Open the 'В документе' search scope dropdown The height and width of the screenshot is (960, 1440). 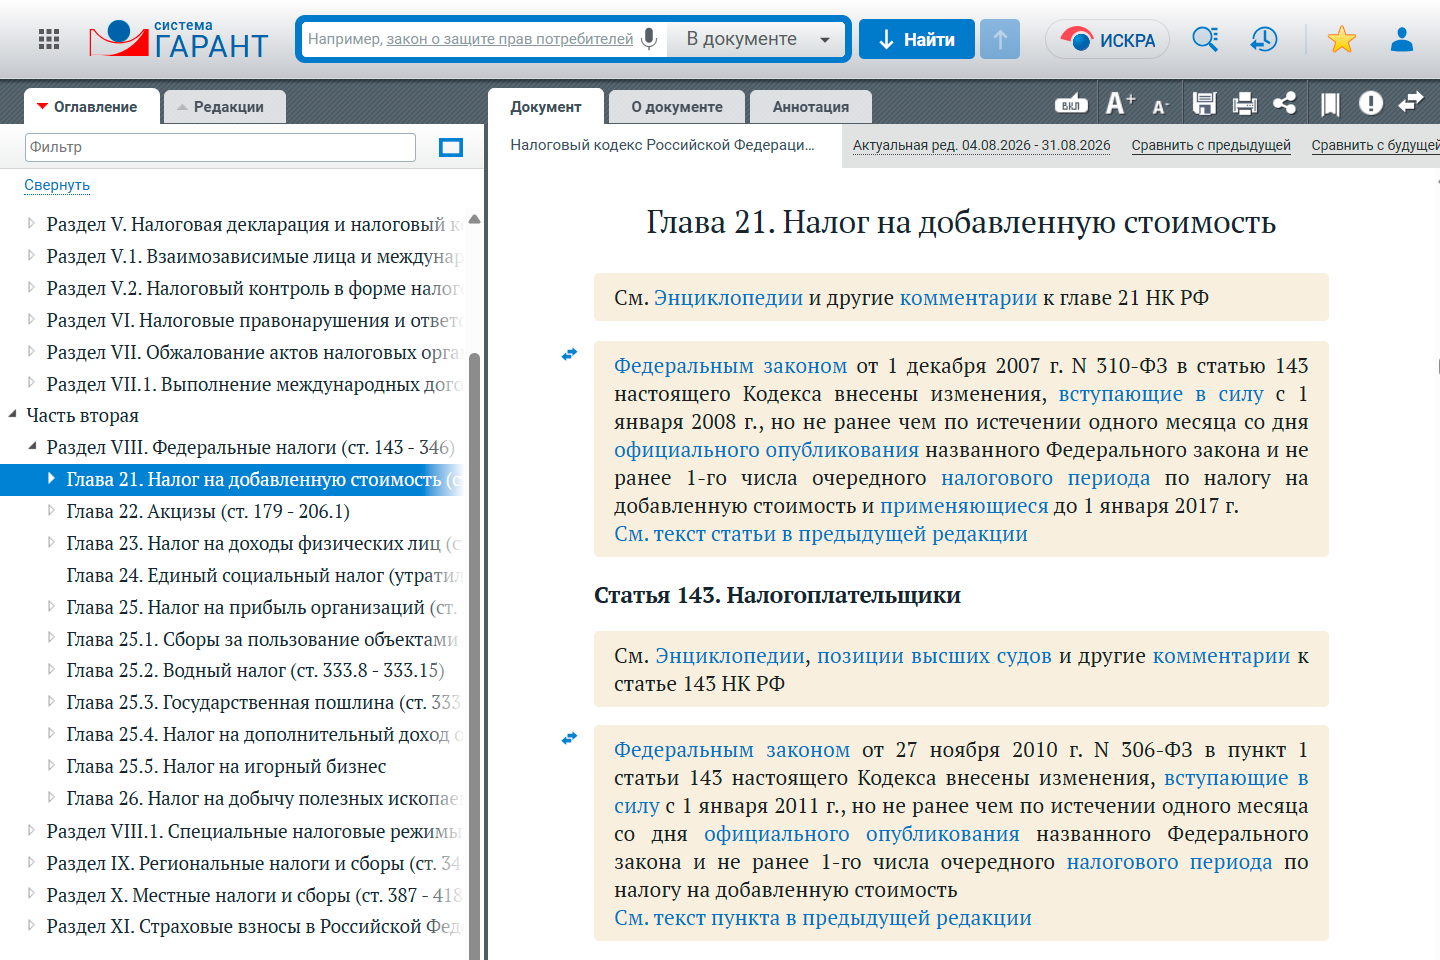click(758, 39)
